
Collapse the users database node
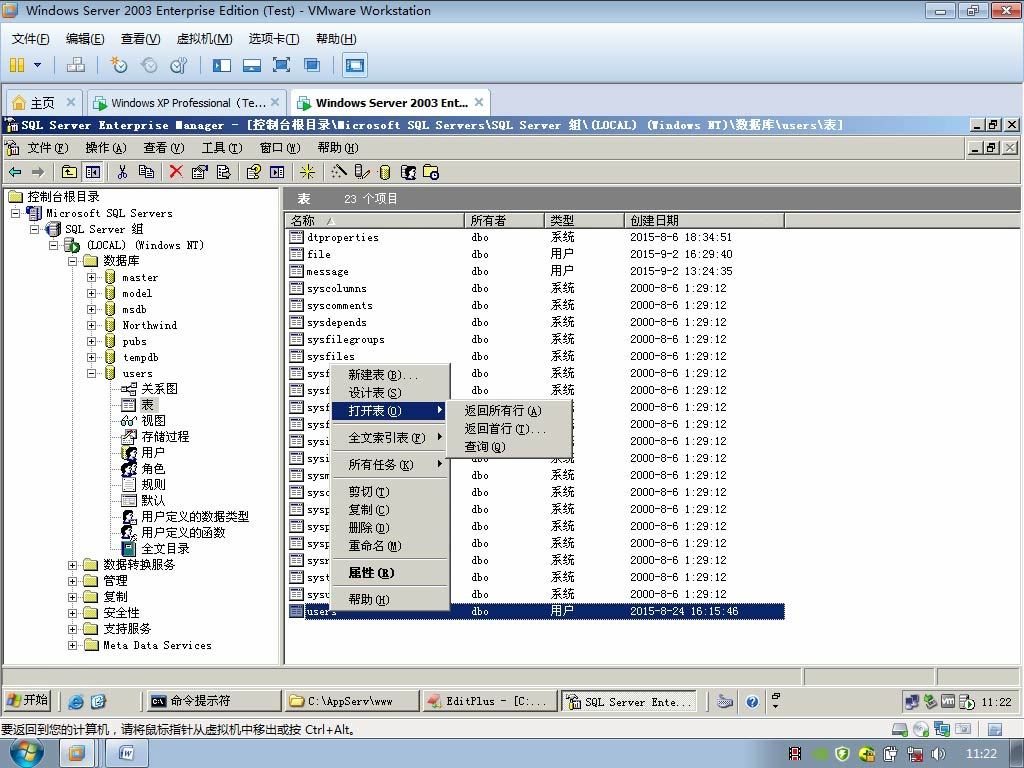click(x=91, y=374)
